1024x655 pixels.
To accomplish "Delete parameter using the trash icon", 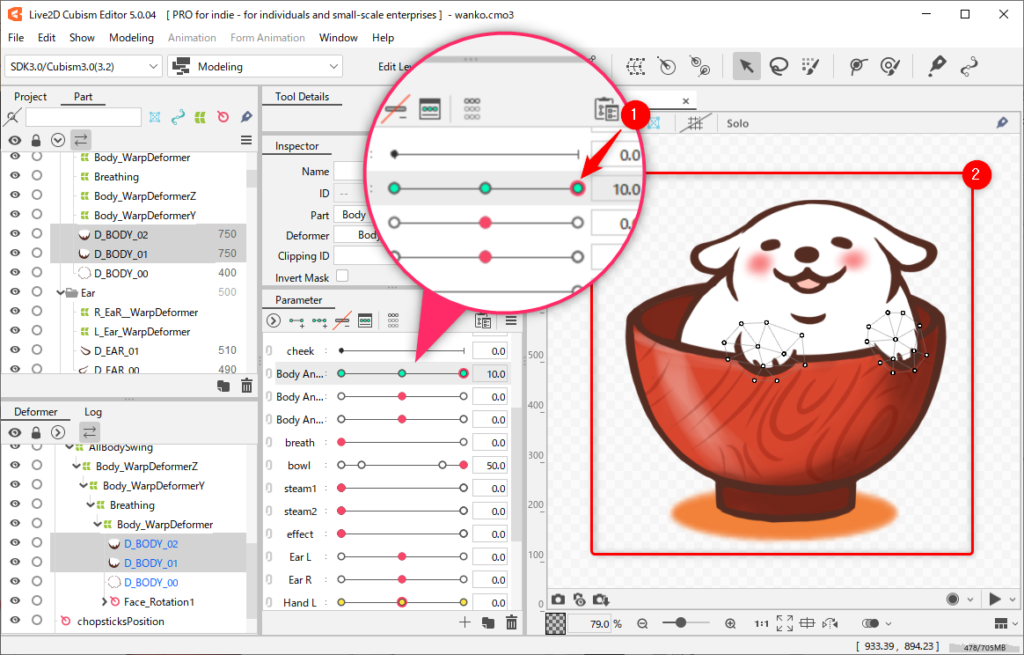I will [x=512, y=623].
